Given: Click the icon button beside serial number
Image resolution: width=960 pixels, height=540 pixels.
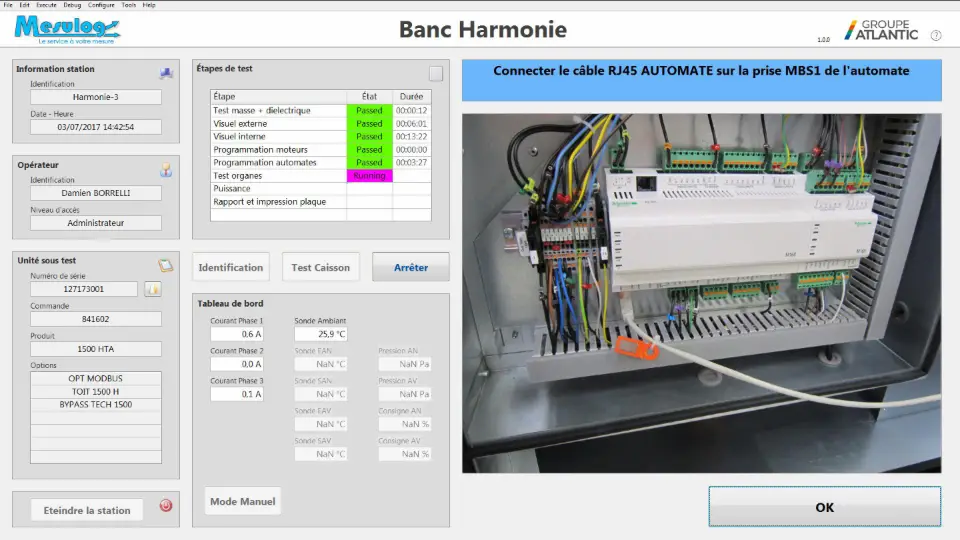Looking at the screenshot, I should [x=153, y=288].
